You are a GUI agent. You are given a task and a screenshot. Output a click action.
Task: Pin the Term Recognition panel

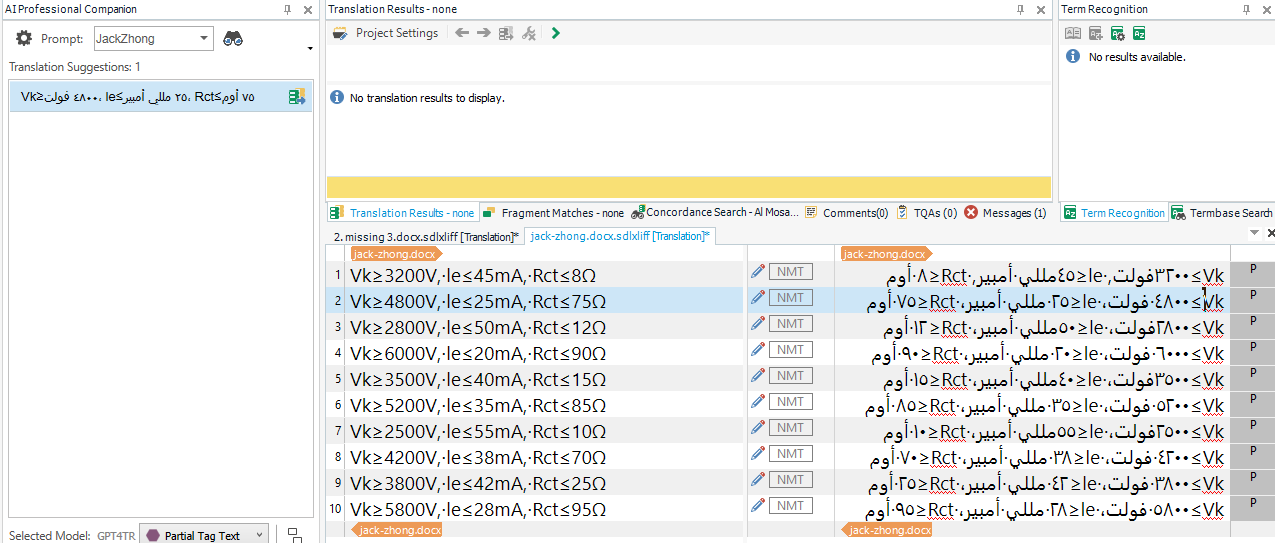1245,9
